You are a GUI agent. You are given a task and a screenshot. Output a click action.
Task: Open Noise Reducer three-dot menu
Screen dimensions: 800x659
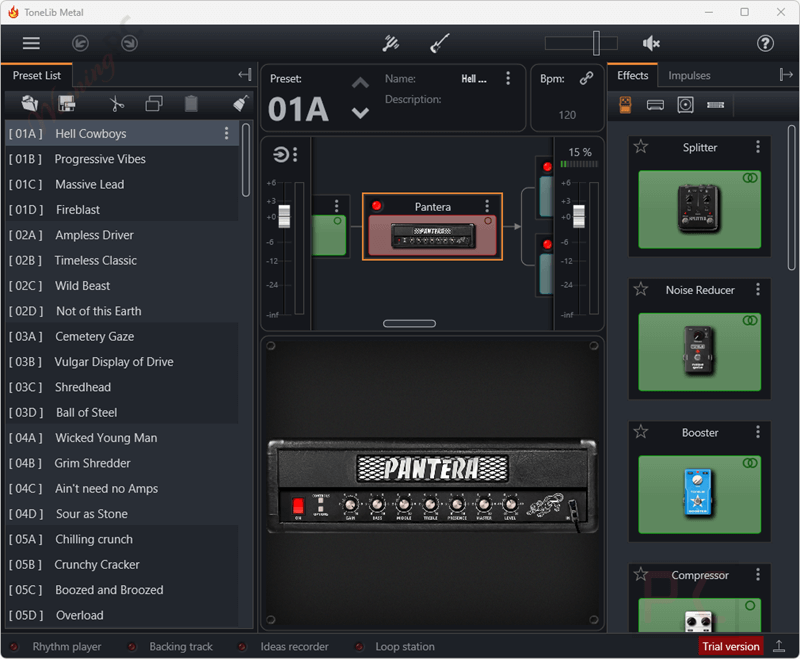point(758,290)
